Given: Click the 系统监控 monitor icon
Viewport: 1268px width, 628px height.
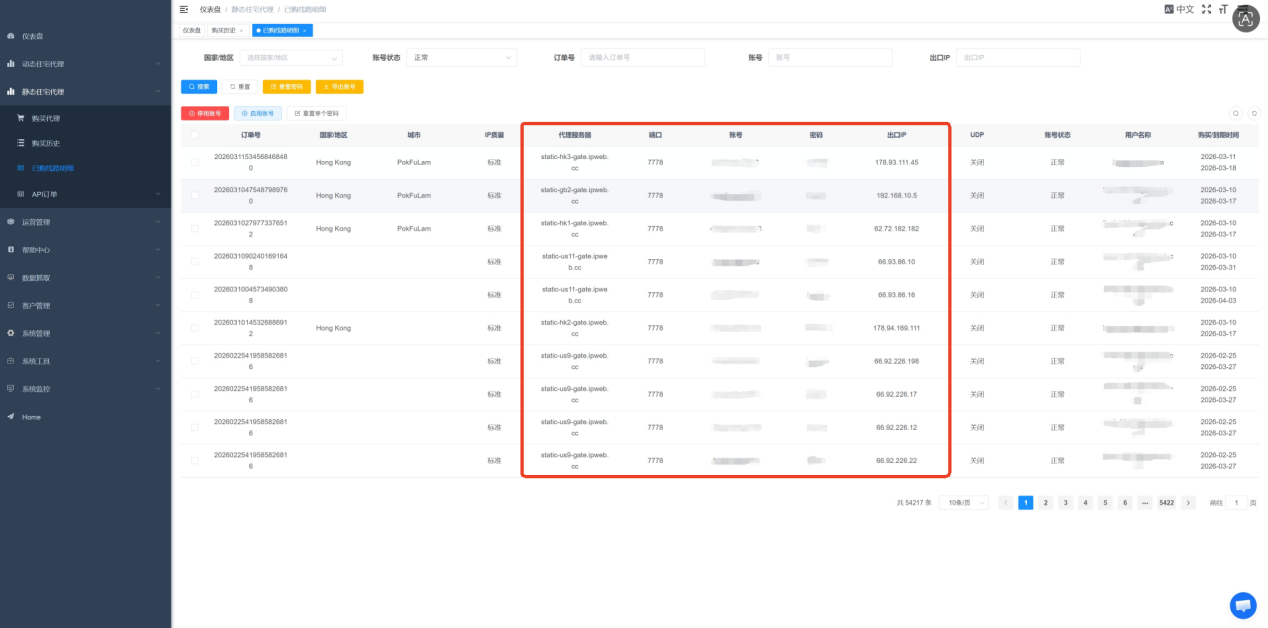Looking at the screenshot, I should (11, 388).
